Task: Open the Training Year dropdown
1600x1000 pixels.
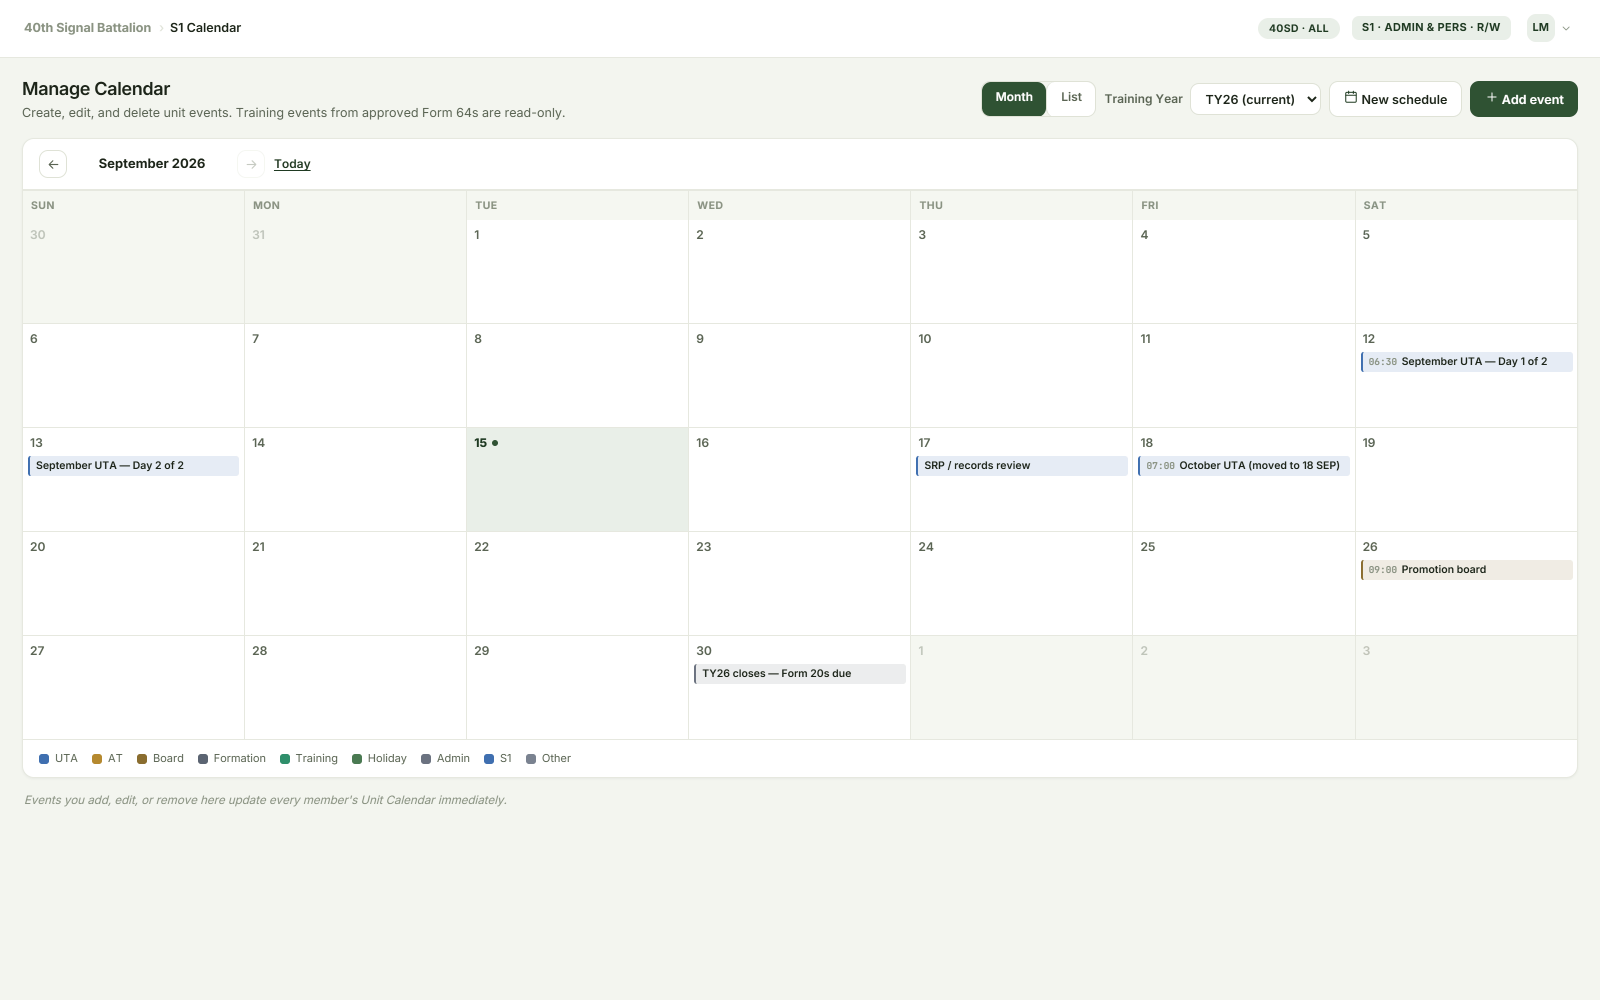Action: pos(1255,99)
